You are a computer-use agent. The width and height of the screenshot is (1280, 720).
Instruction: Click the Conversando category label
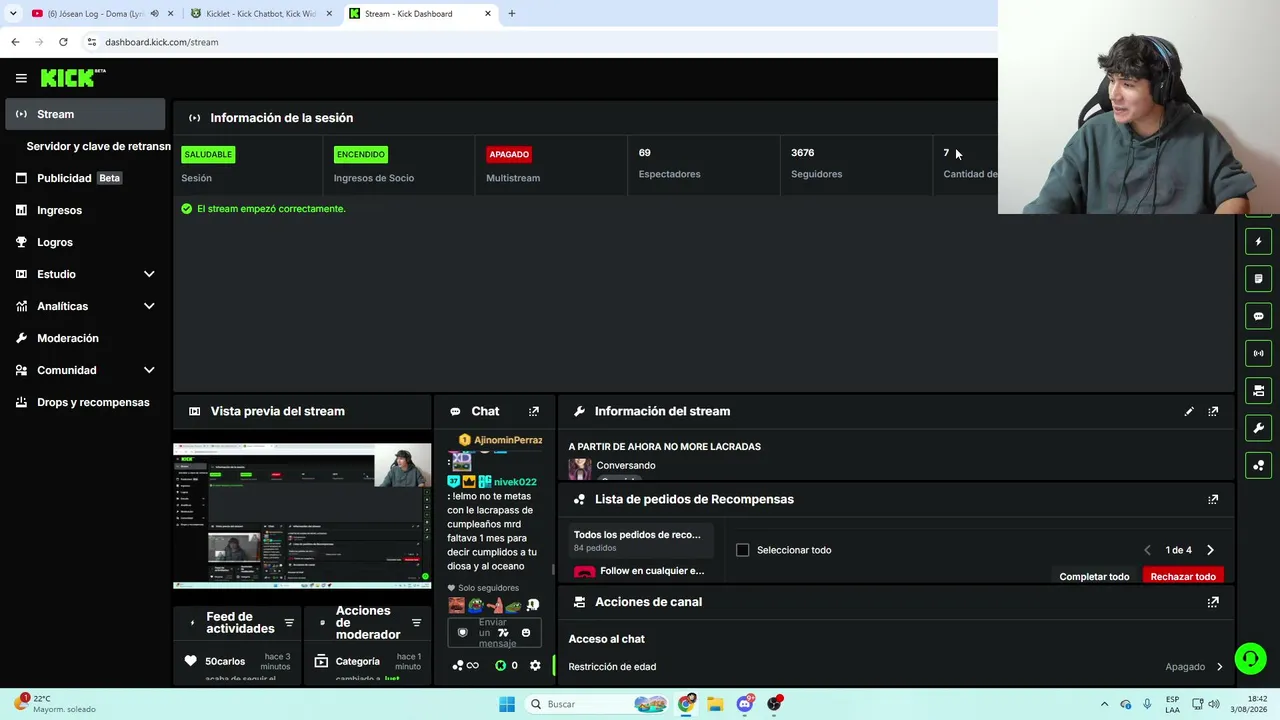[626, 466]
